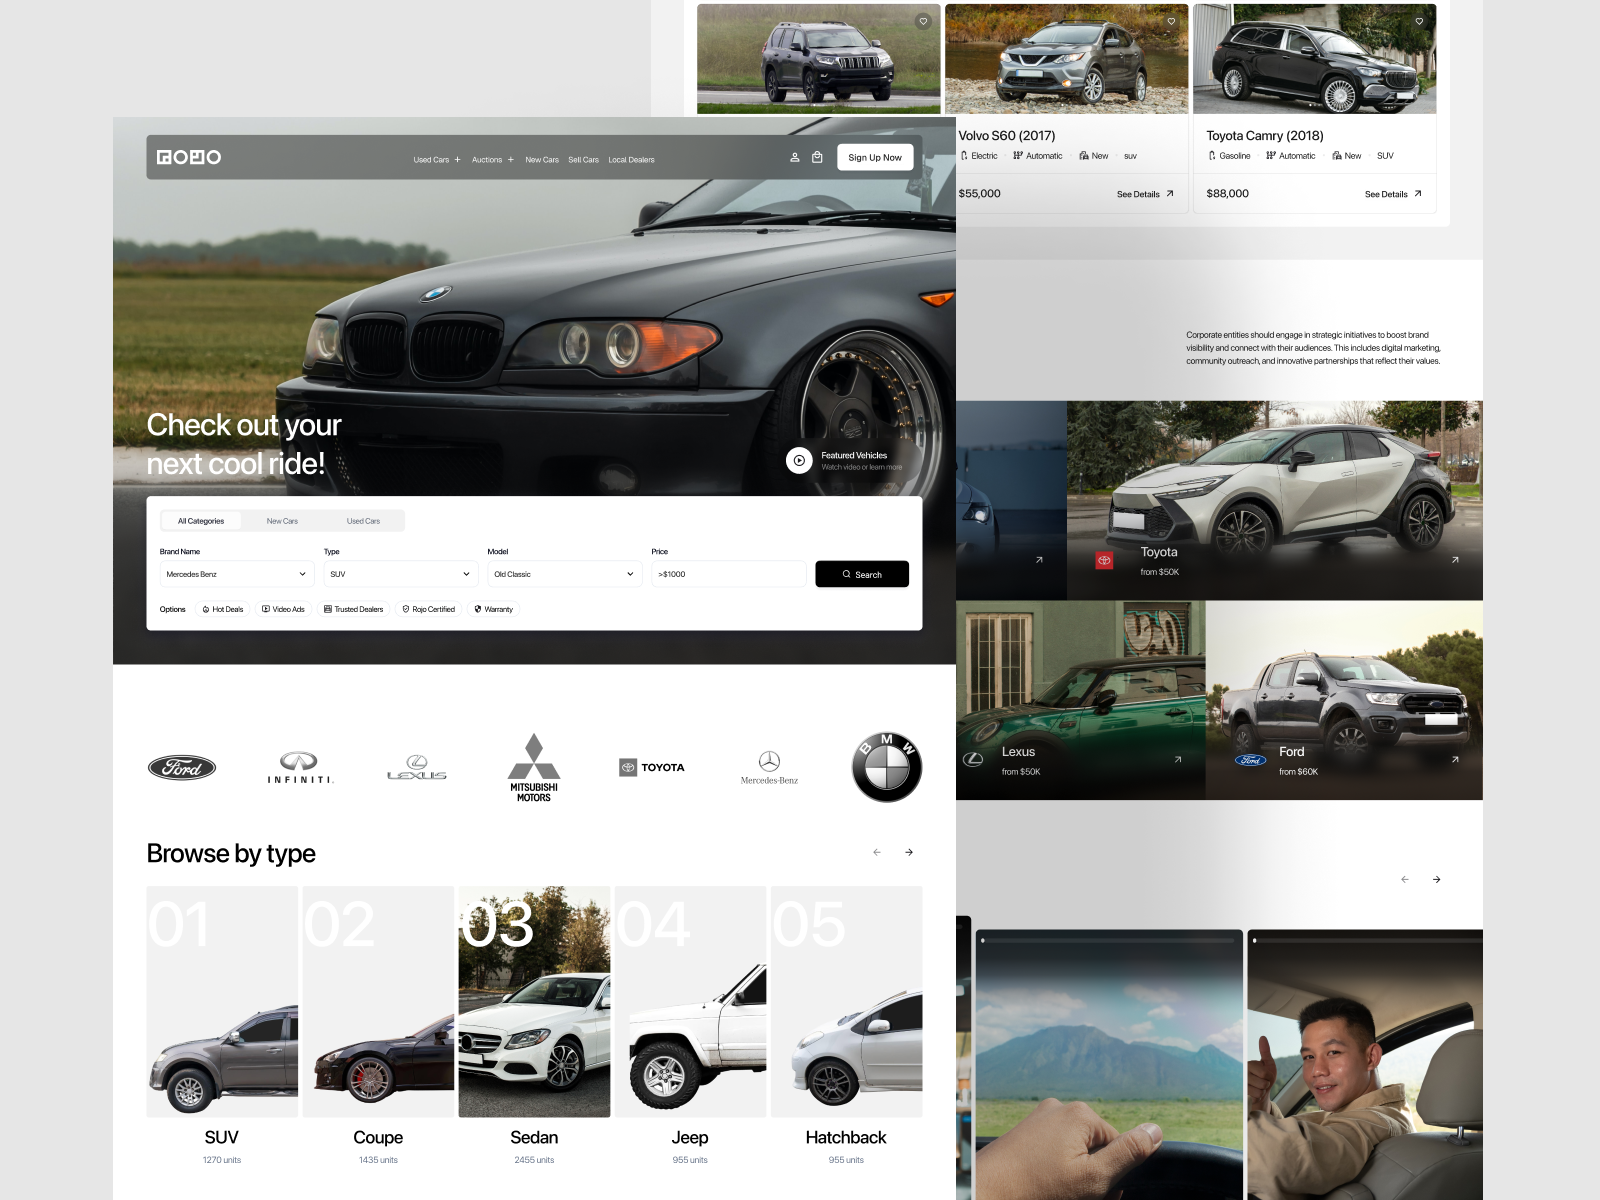The width and height of the screenshot is (1600, 1200).
Task: Expand the Type dropdown showing SUV
Action: pyautogui.click(x=400, y=574)
